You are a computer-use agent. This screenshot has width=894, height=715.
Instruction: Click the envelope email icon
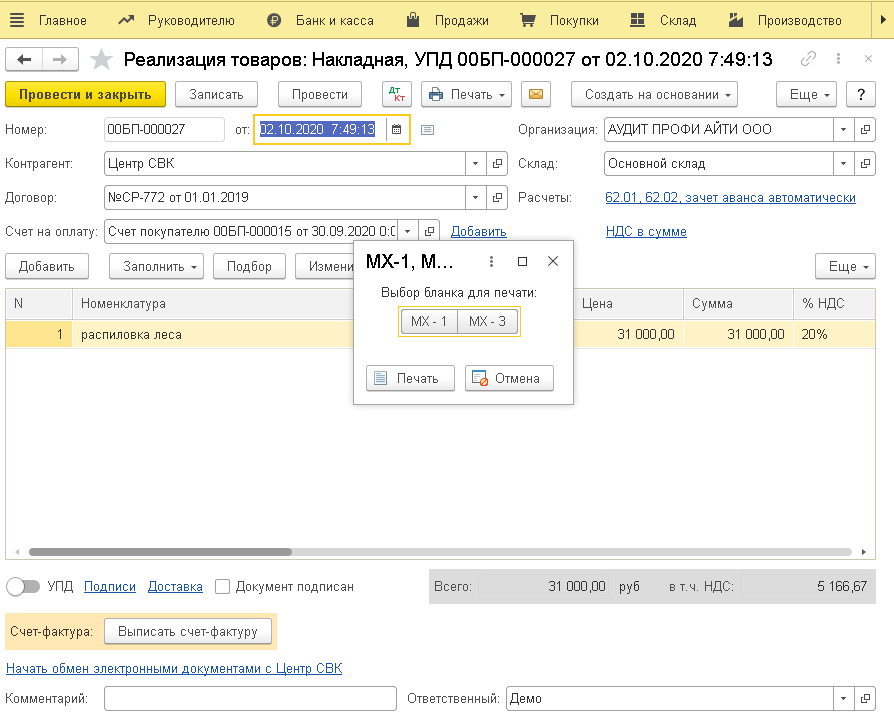tap(535, 95)
